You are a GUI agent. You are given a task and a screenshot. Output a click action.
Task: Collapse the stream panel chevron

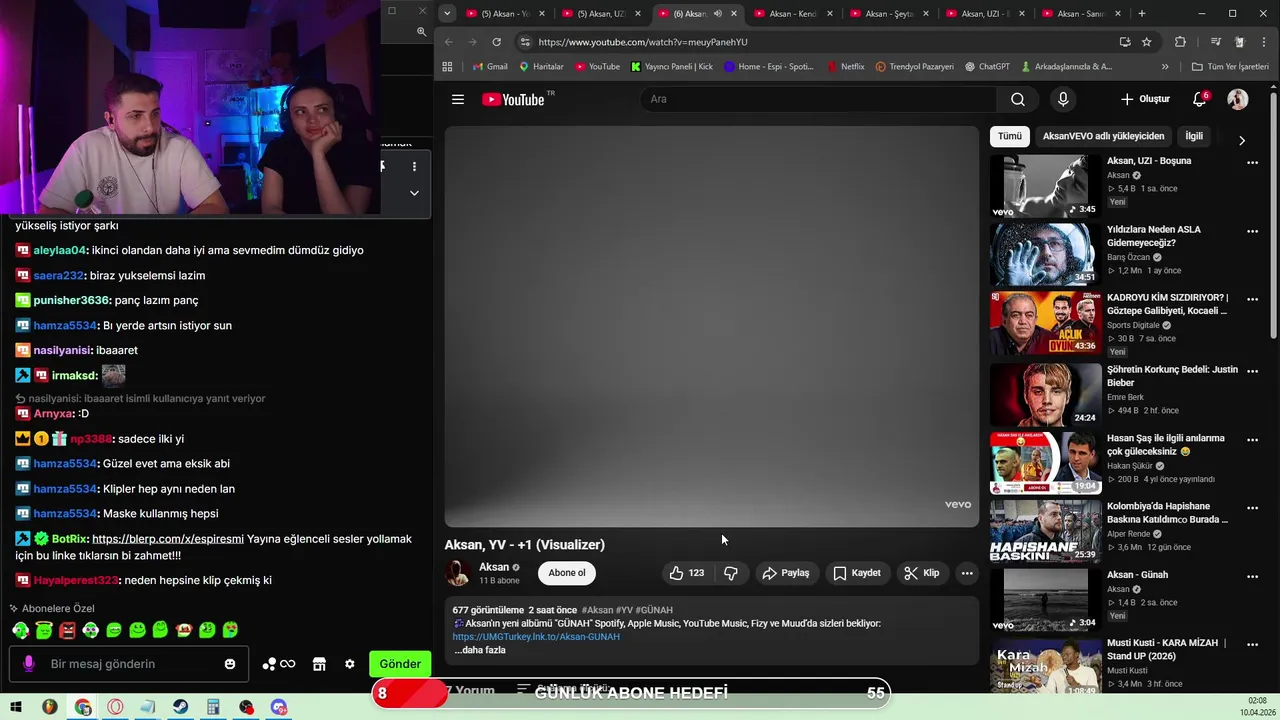(414, 193)
